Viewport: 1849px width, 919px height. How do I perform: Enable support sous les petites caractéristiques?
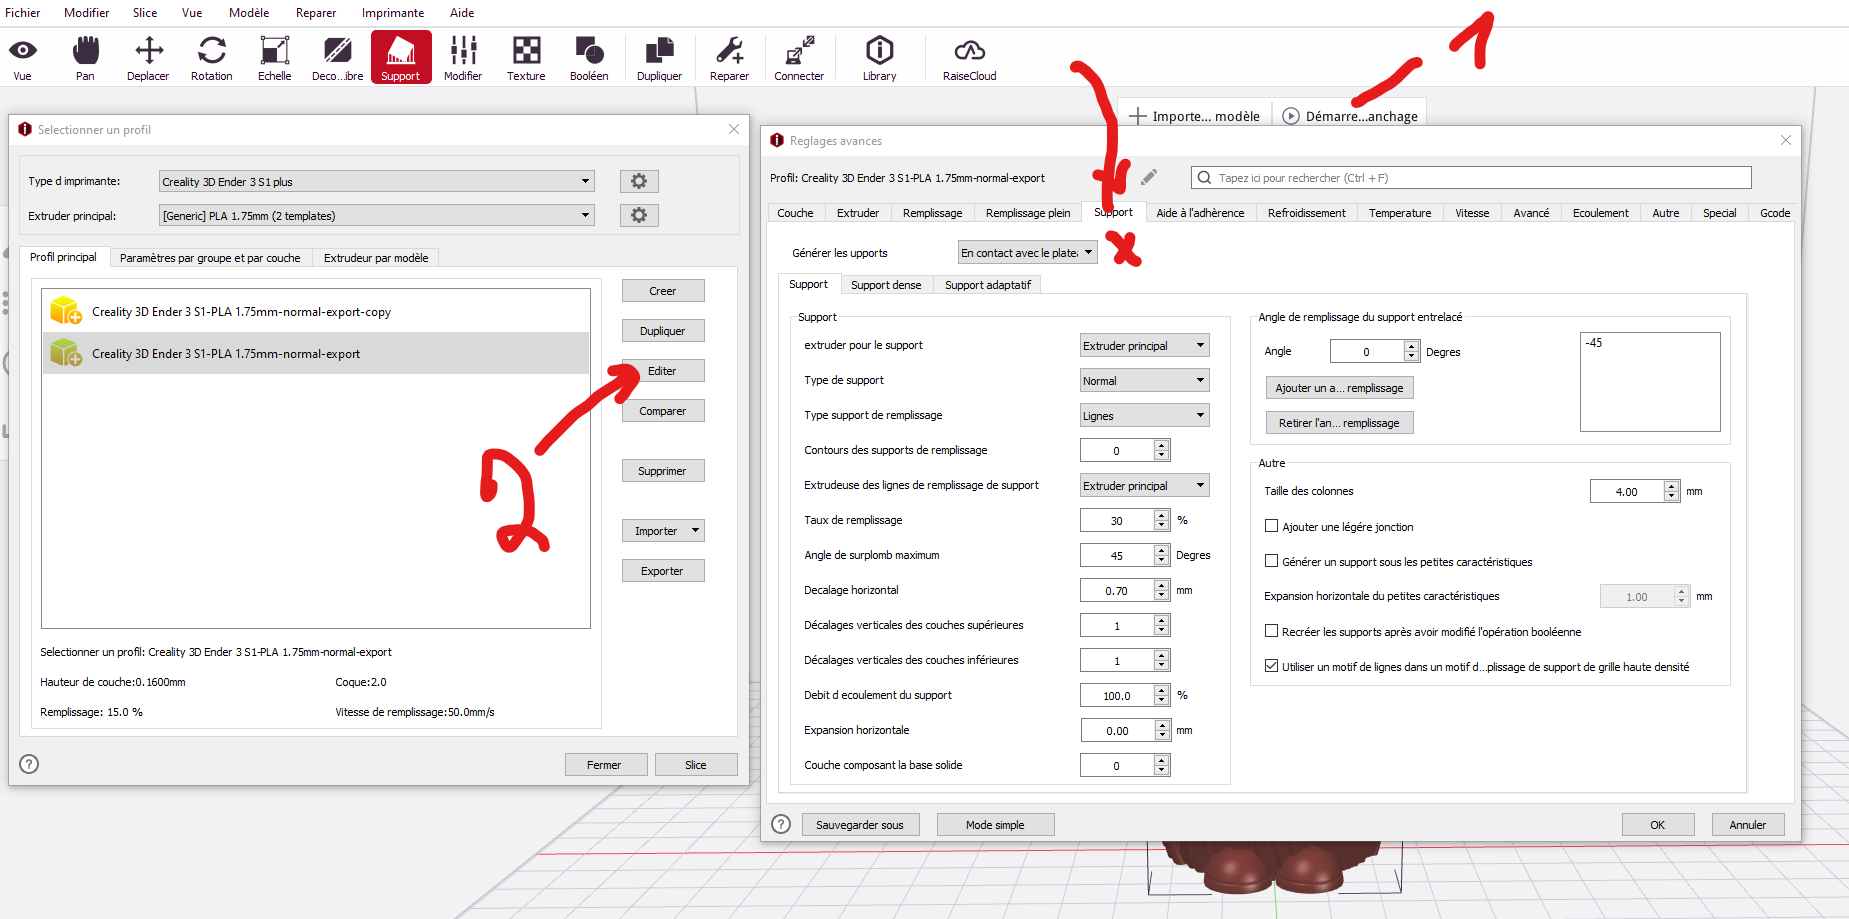point(1271,561)
